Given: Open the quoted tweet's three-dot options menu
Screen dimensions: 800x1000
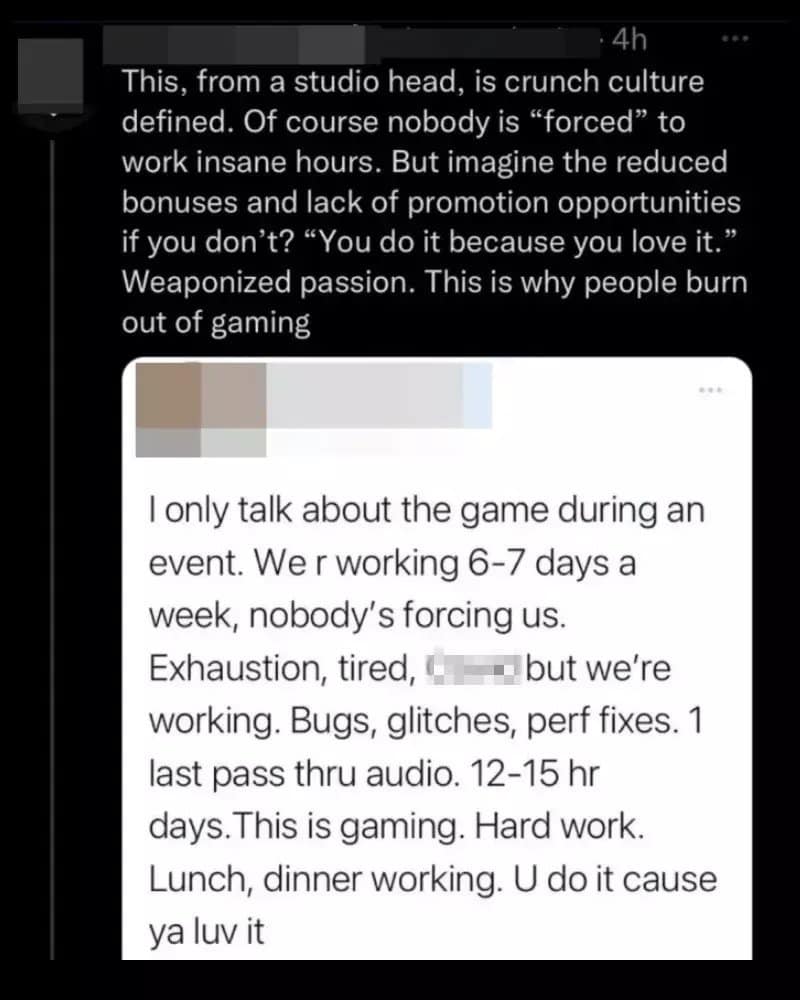Looking at the screenshot, I should tap(709, 389).
